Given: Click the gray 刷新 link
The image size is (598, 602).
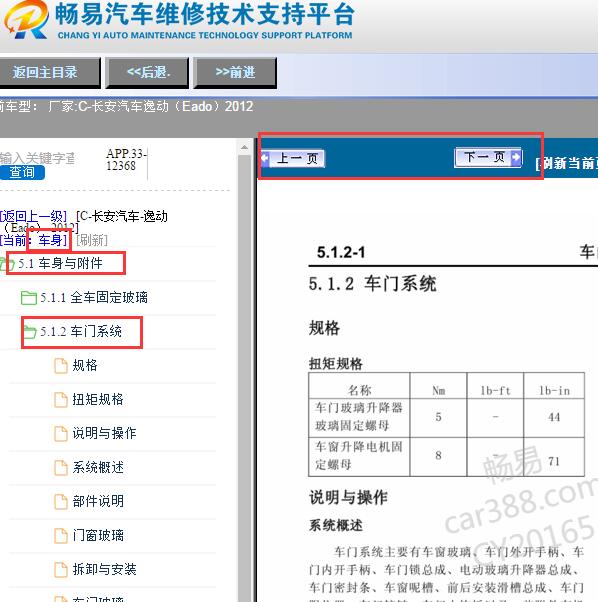Looking at the screenshot, I should click(x=92, y=240).
